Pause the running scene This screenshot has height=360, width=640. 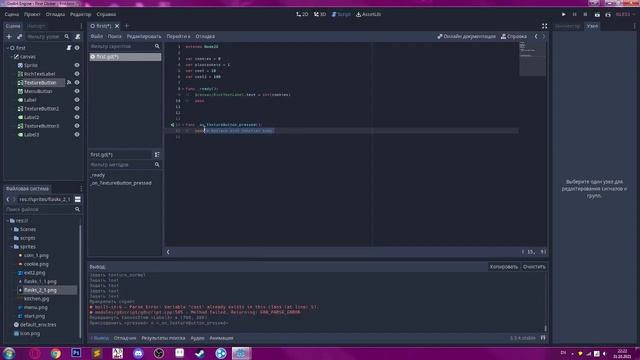[574, 14]
